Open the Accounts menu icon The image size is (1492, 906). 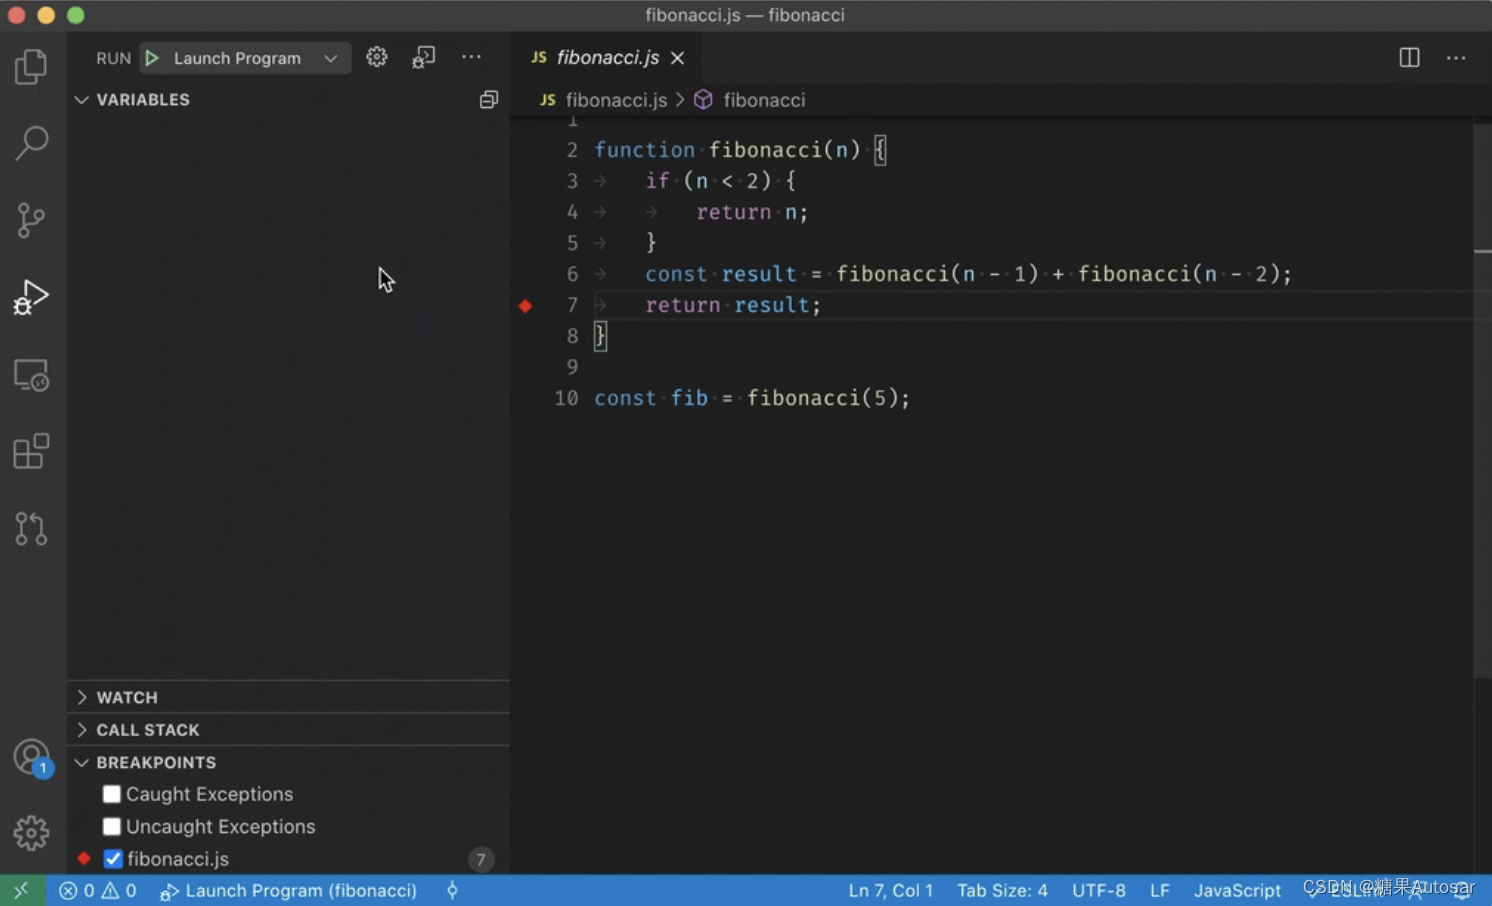[x=31, y=757]
